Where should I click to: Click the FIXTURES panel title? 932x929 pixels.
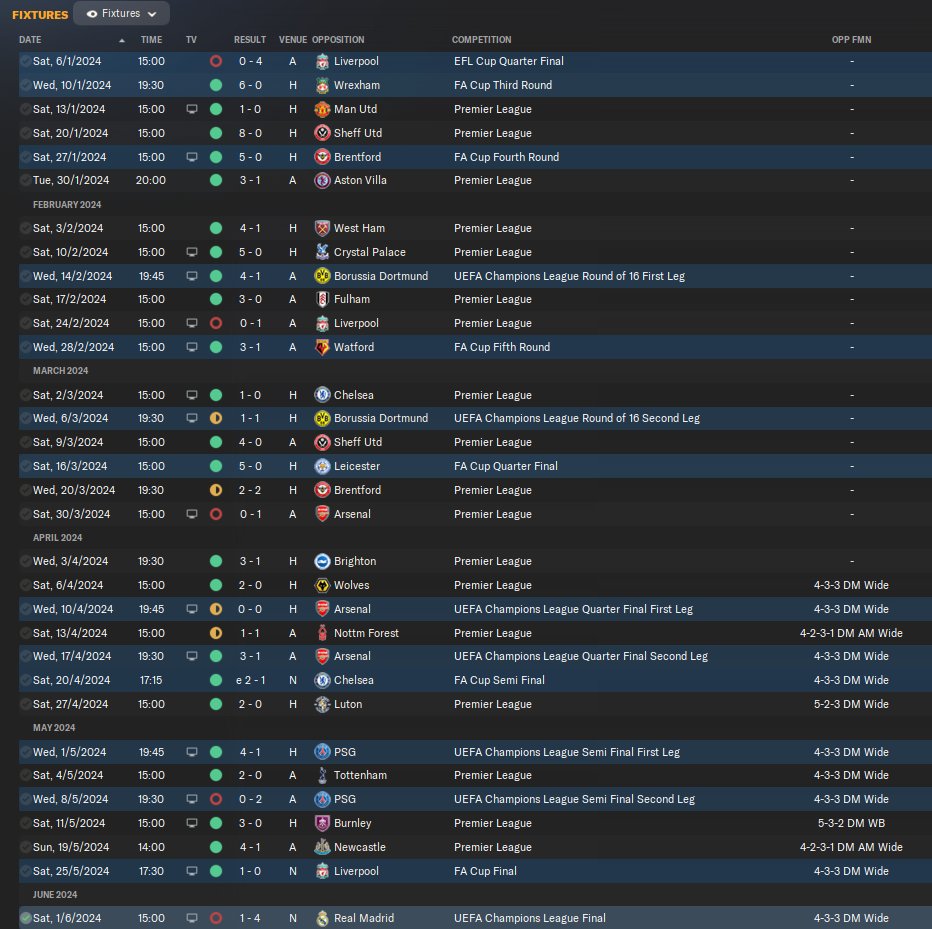tap(40, 15)
